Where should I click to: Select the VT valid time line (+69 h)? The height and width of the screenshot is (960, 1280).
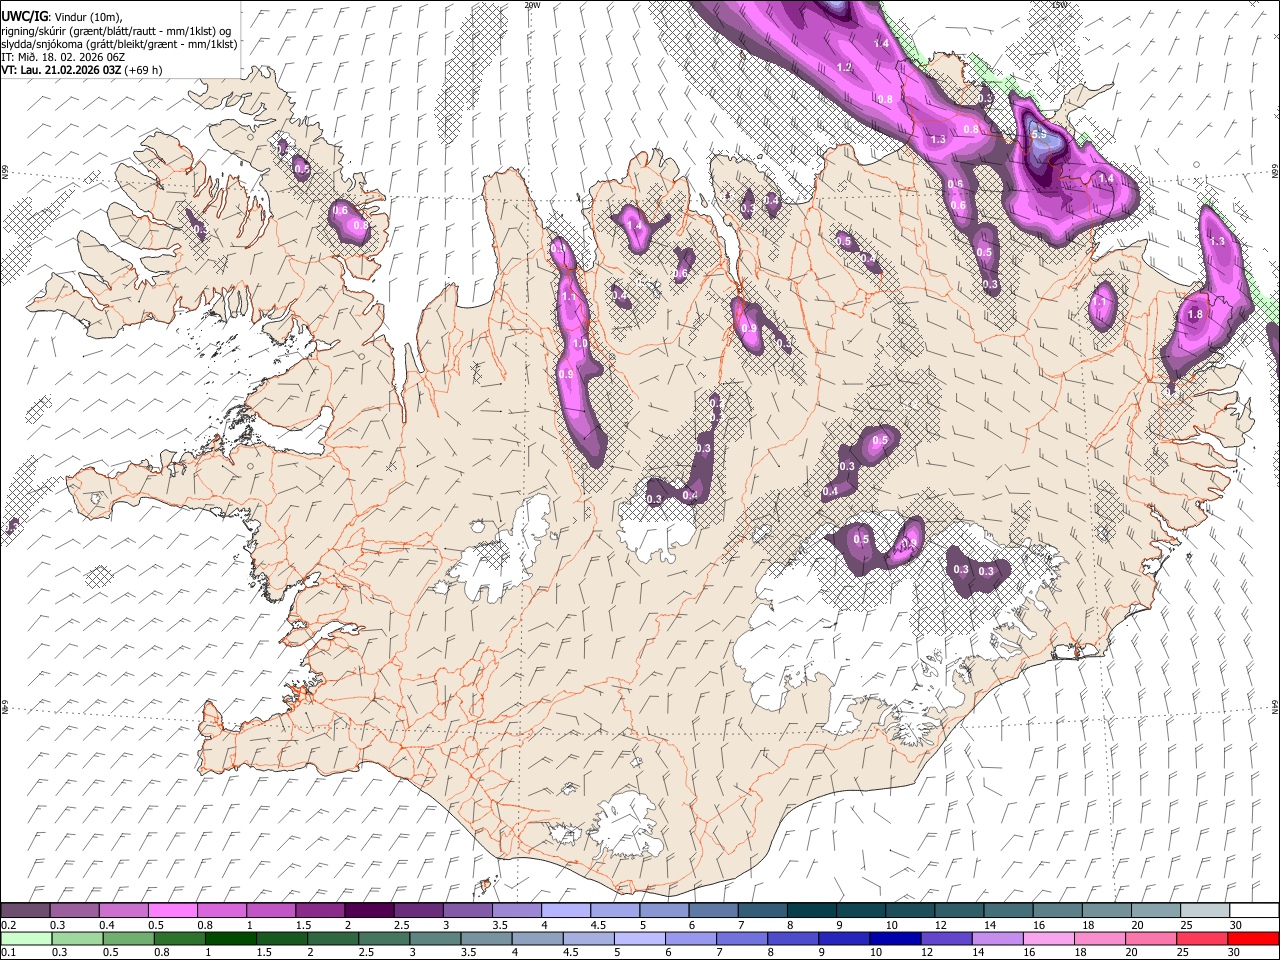[82, 70]
